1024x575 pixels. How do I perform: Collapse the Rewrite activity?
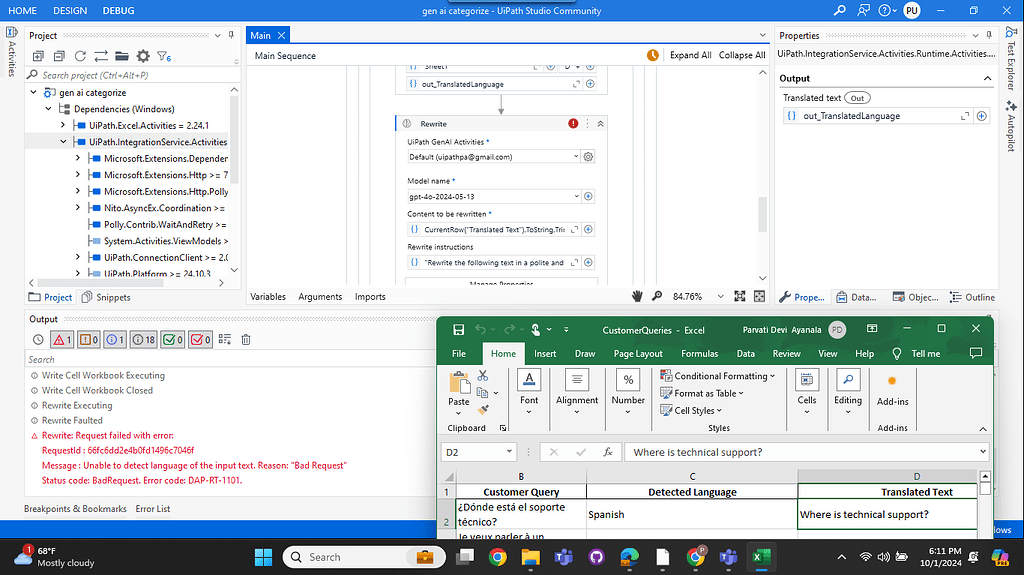pos(600,123)
